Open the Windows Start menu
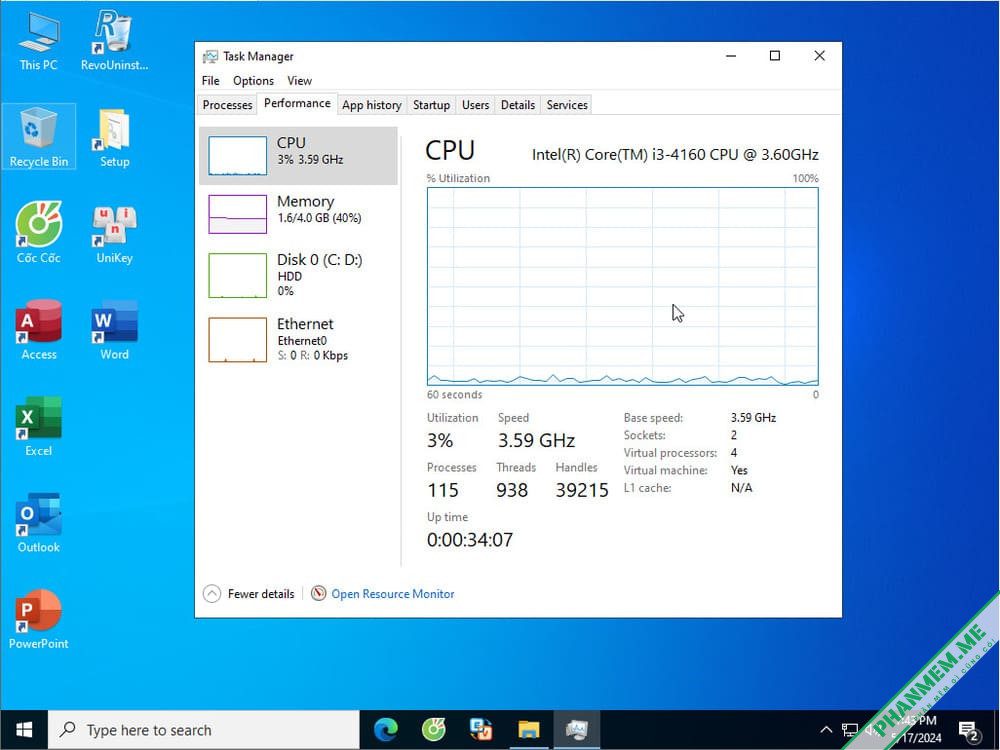The height and width of the screenshot is (750, 1000). tap(24, 730)
